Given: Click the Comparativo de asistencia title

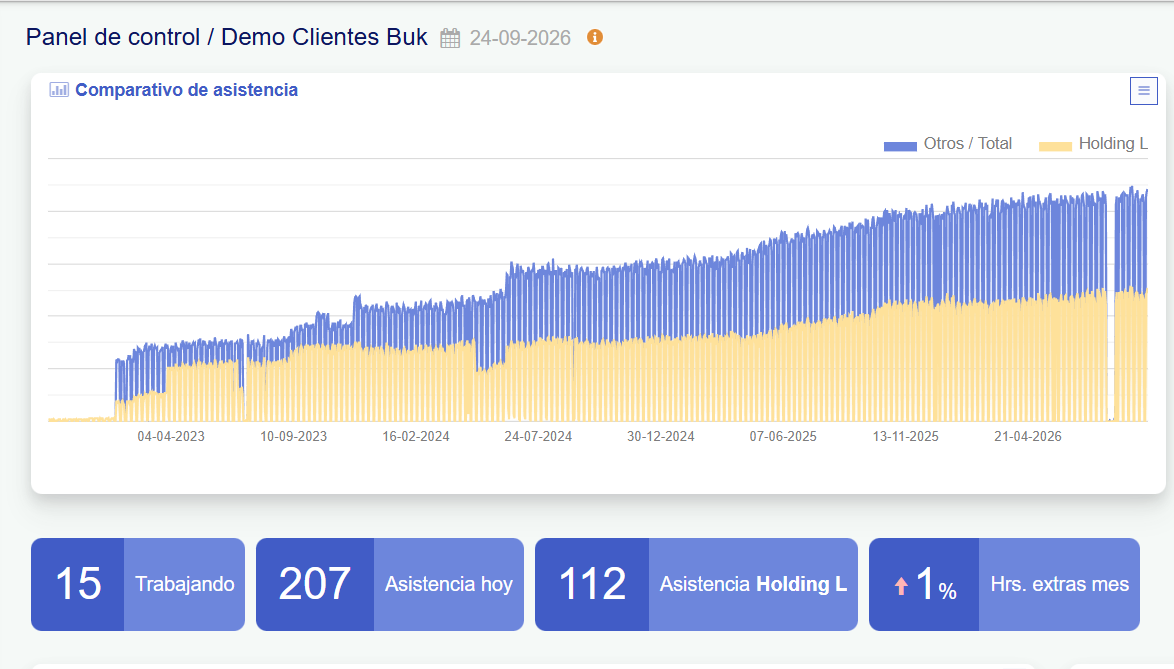Looking at the screenshot, I should [186, 90].
